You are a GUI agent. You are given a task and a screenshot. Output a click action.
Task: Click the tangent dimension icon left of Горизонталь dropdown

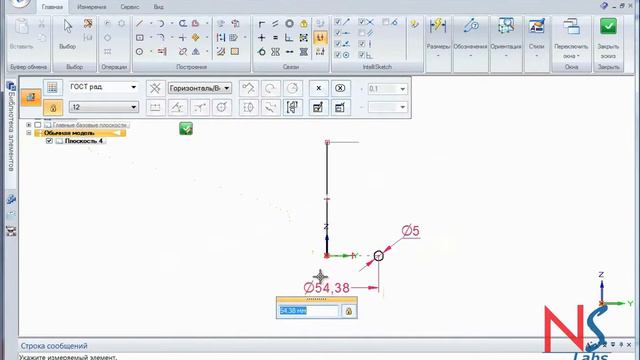point(155,88)
